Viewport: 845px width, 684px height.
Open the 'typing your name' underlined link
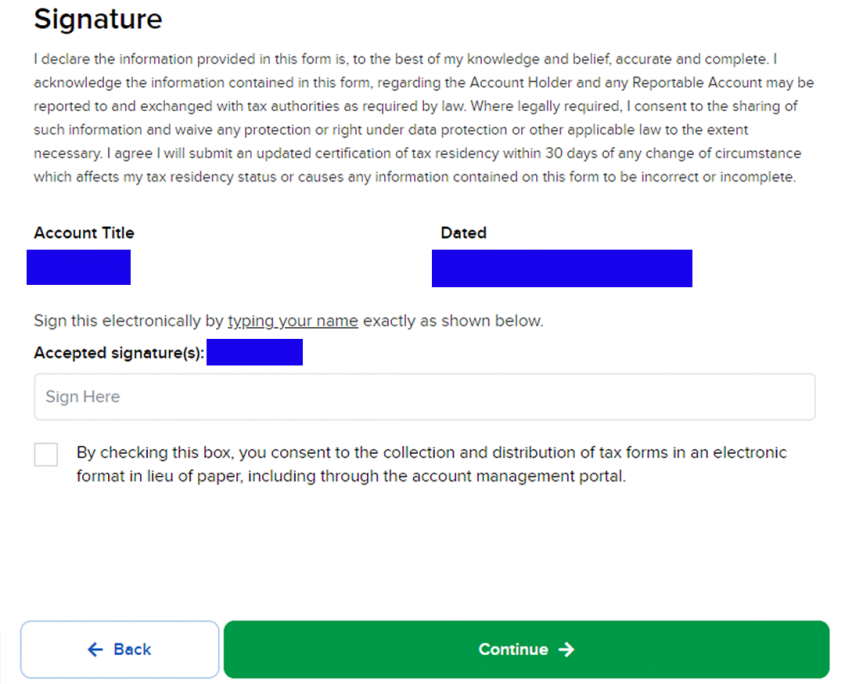pyautogui.click(x=292, y=322)
